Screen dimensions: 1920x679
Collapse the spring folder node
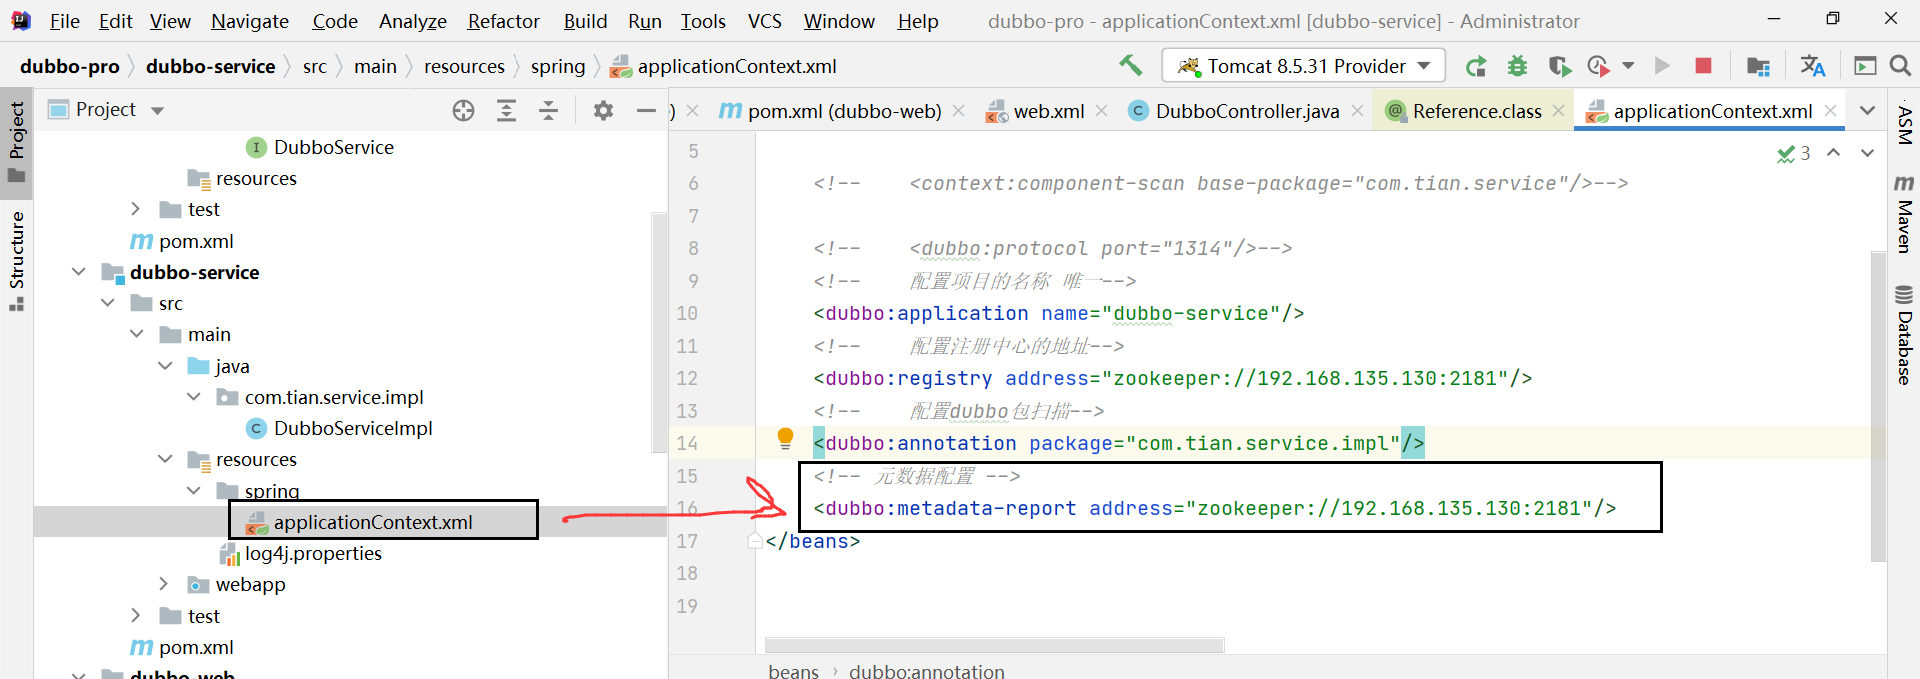click(194, 490)
